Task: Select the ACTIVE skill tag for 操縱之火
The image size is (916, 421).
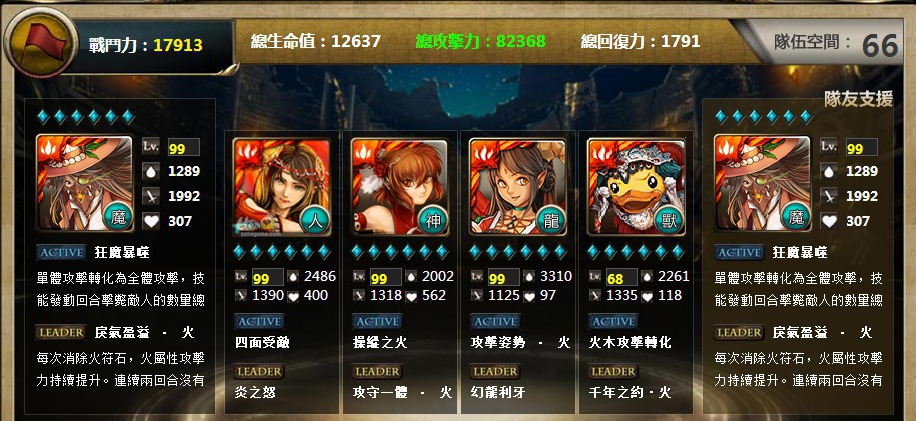Action: point(377,321)
